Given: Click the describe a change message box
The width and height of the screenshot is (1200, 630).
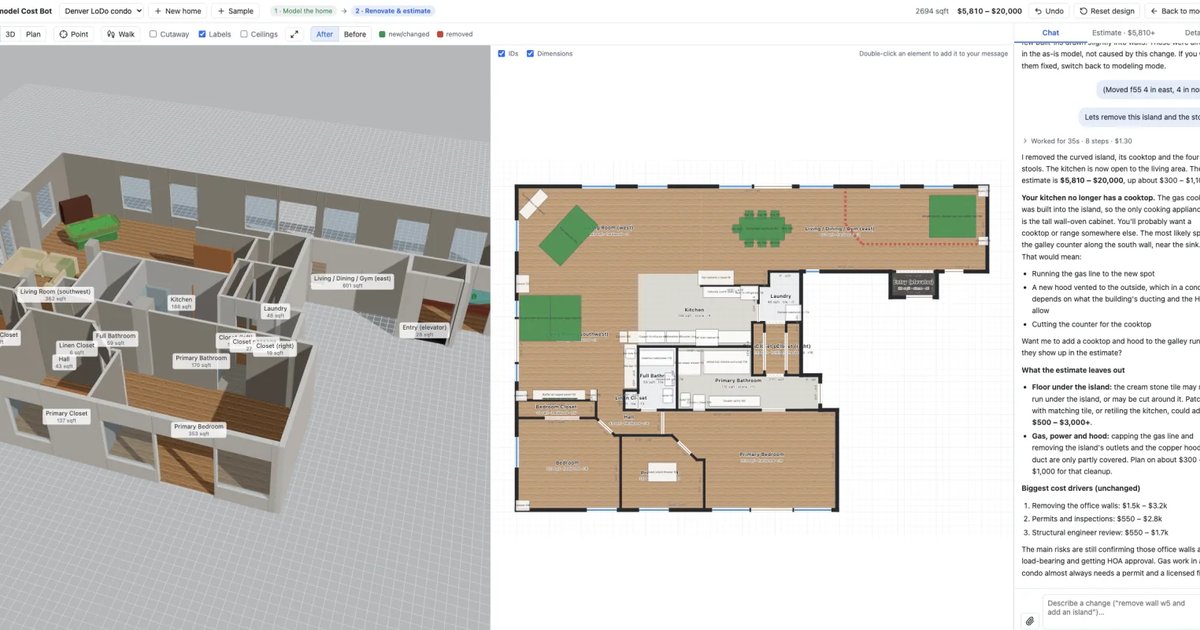Looking at the screenshot, I should click(x=1121, y=612).
